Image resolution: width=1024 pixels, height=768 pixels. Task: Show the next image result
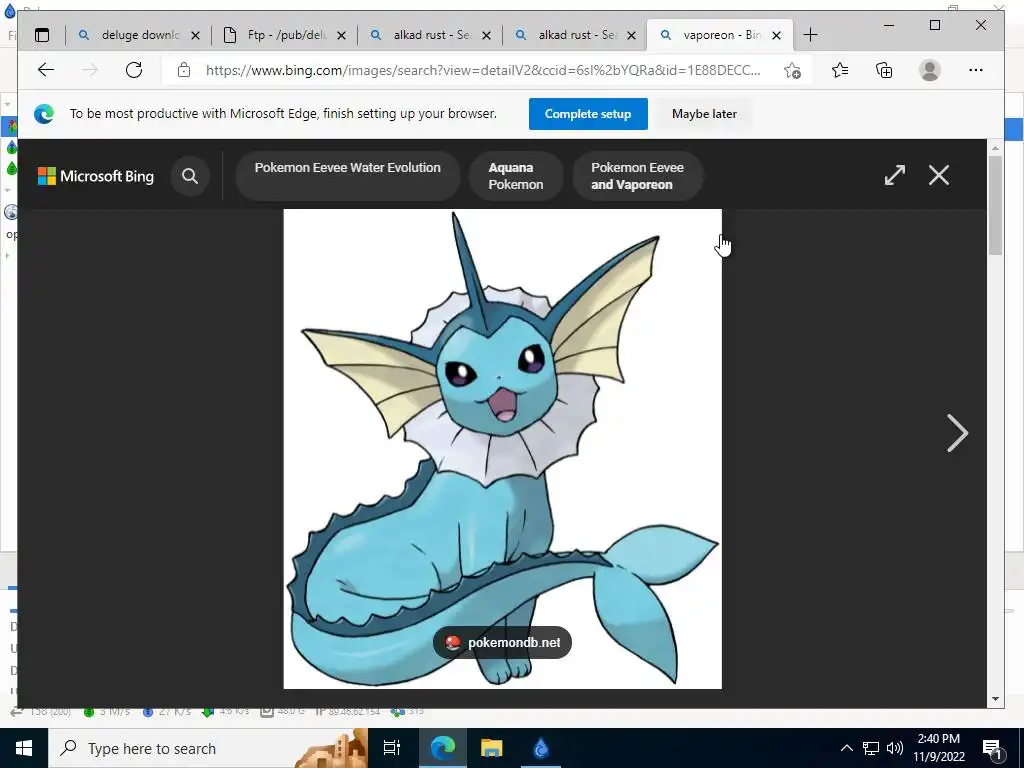tap(957, 433)
